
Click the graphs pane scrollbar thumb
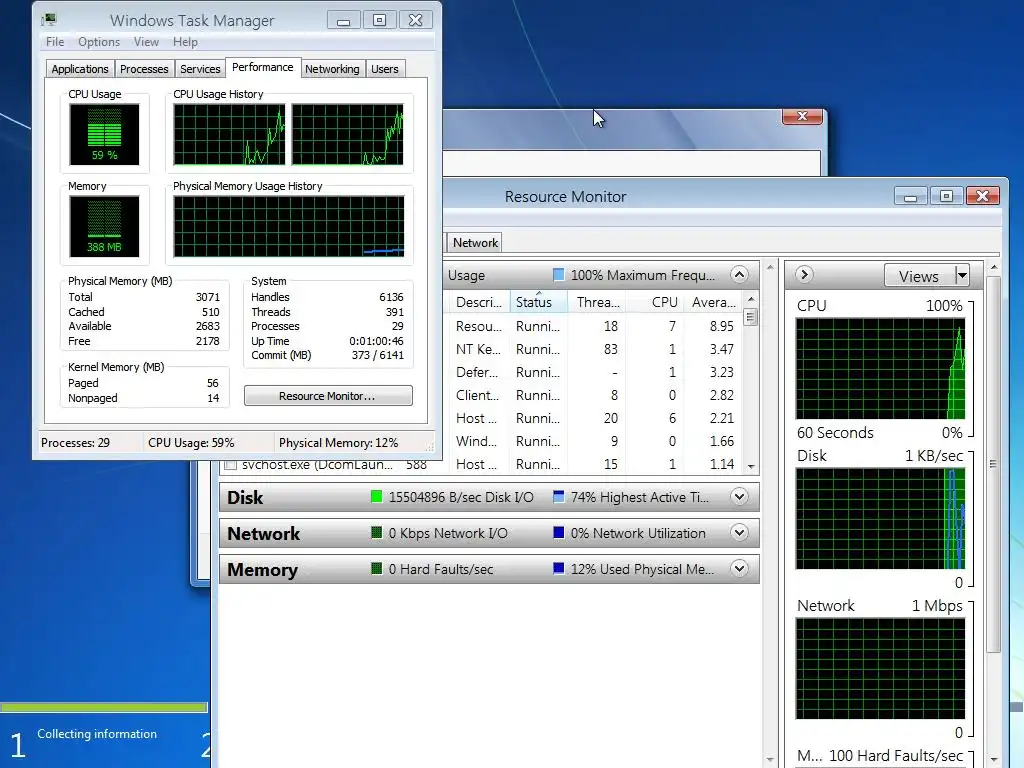click(993, 464)
